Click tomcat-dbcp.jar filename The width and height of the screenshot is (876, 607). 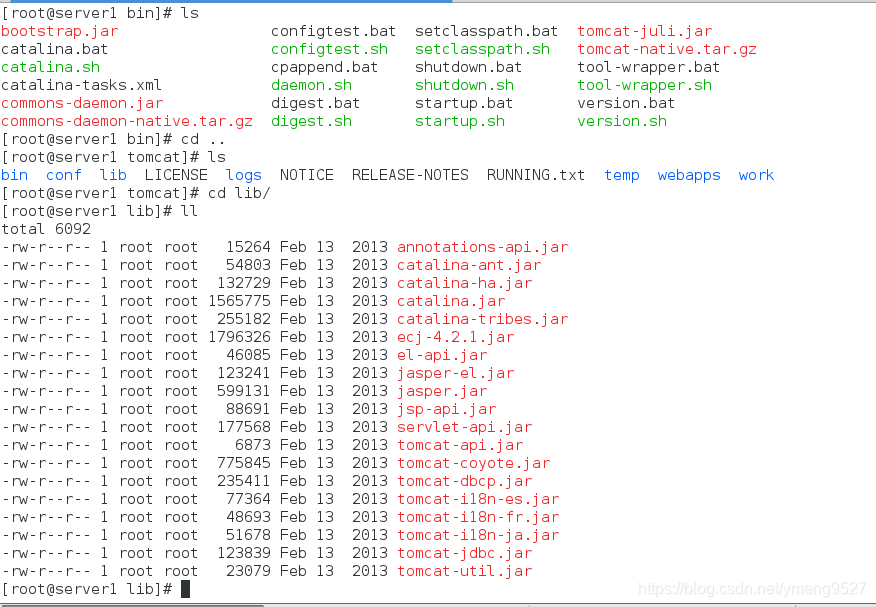(x=465, y=481)
